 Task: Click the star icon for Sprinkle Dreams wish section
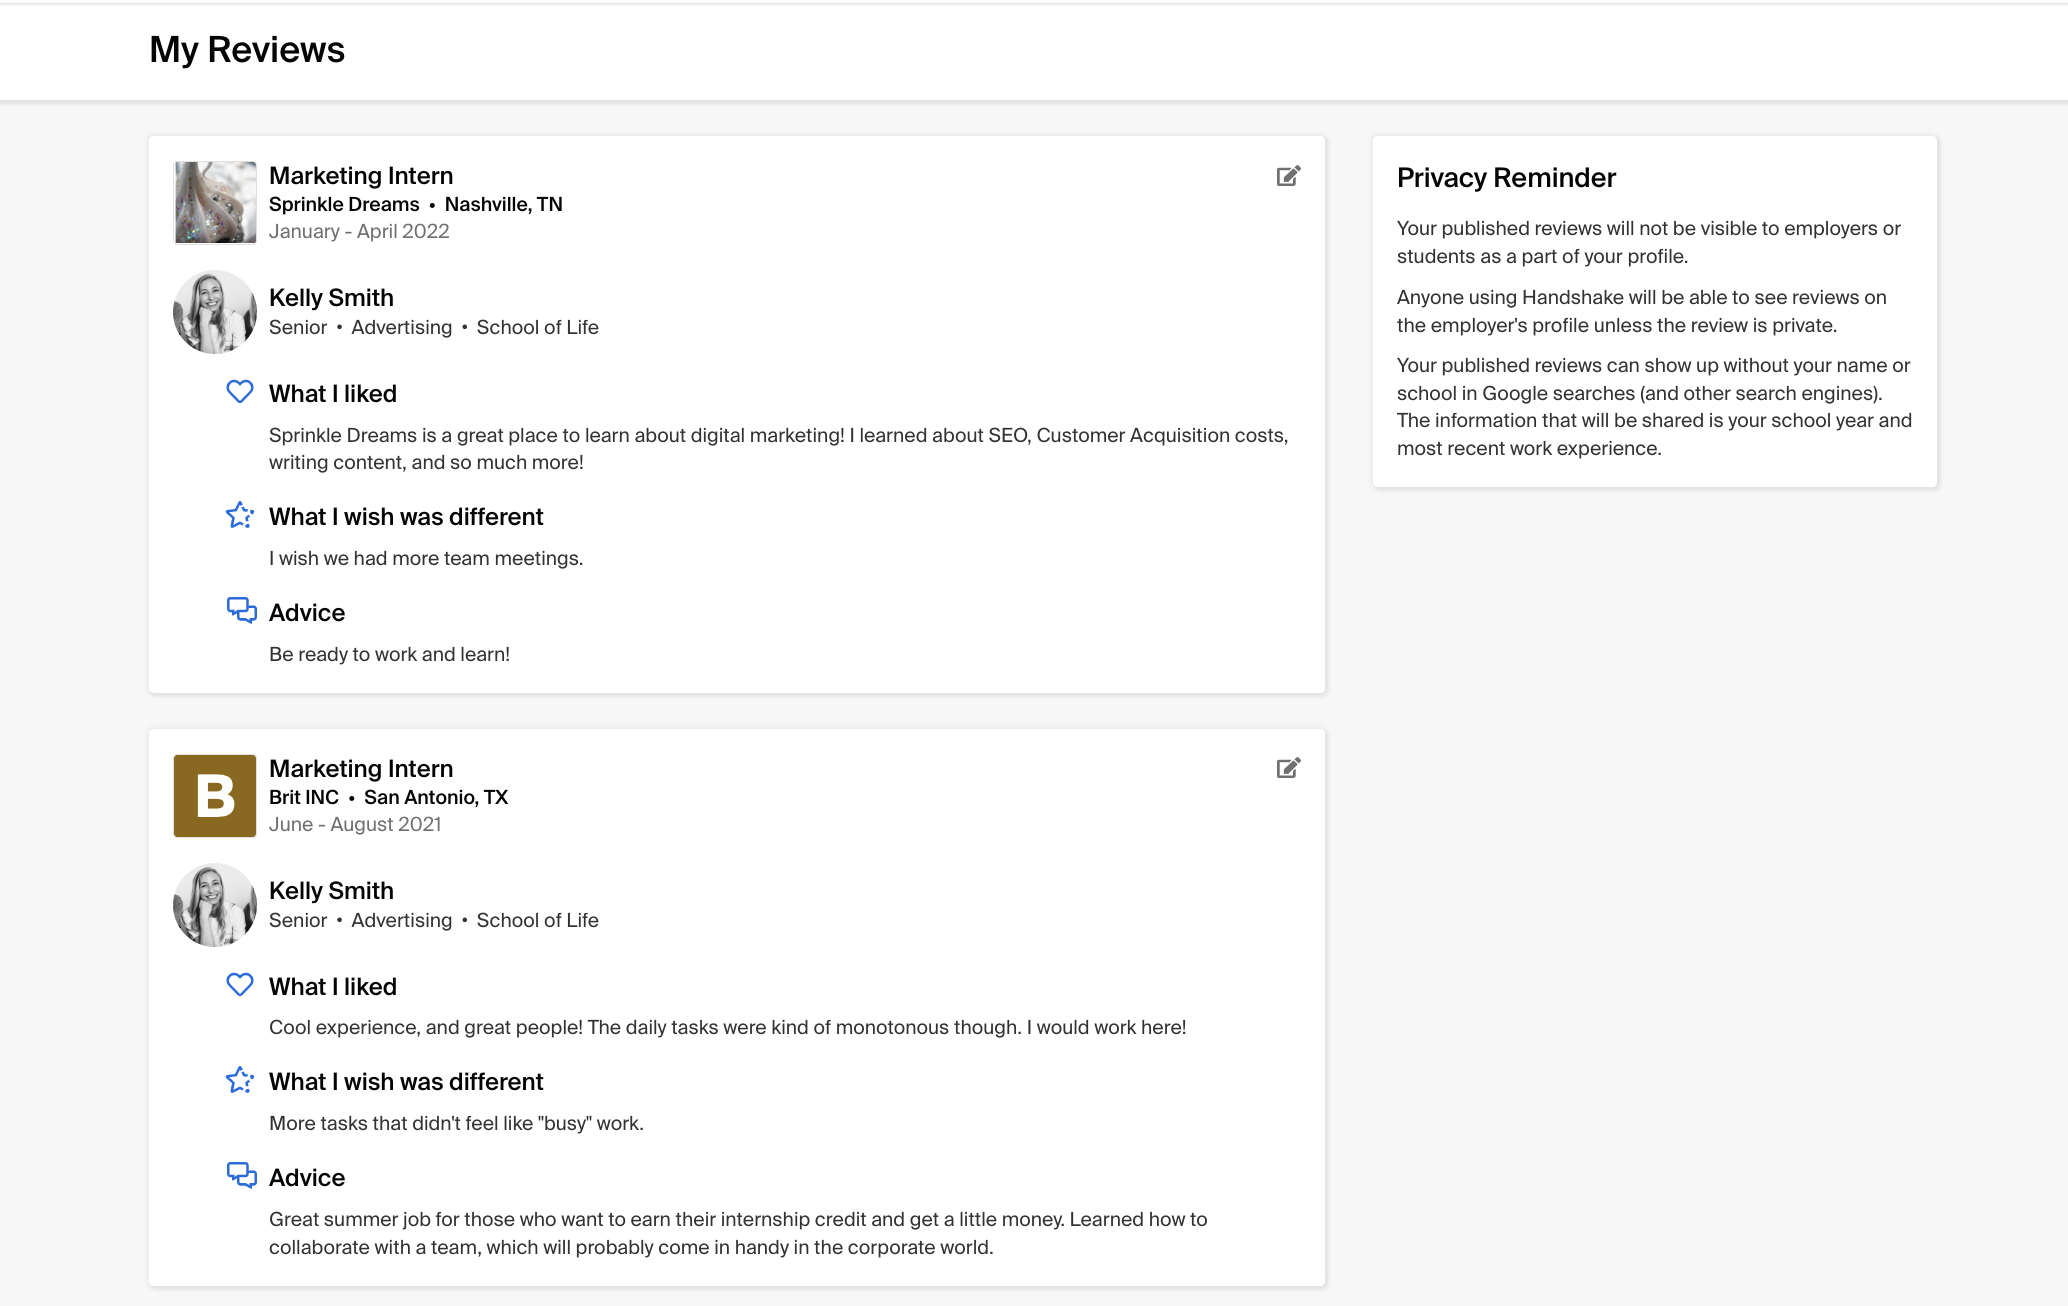tap(239, 516)
